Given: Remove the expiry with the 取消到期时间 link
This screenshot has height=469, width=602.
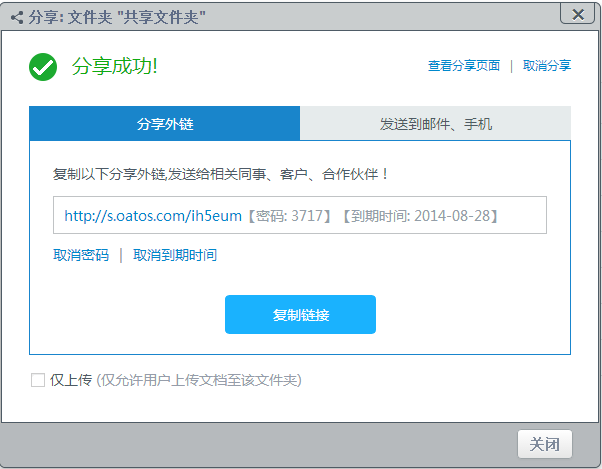Looking at the screenshot, I should pyautogui.click(x=175, y=255).
